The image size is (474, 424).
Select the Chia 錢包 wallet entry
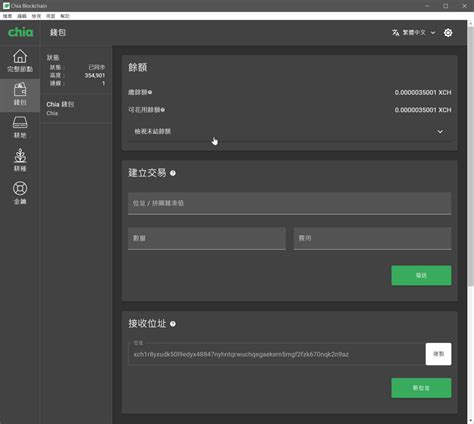coord(76,108)
